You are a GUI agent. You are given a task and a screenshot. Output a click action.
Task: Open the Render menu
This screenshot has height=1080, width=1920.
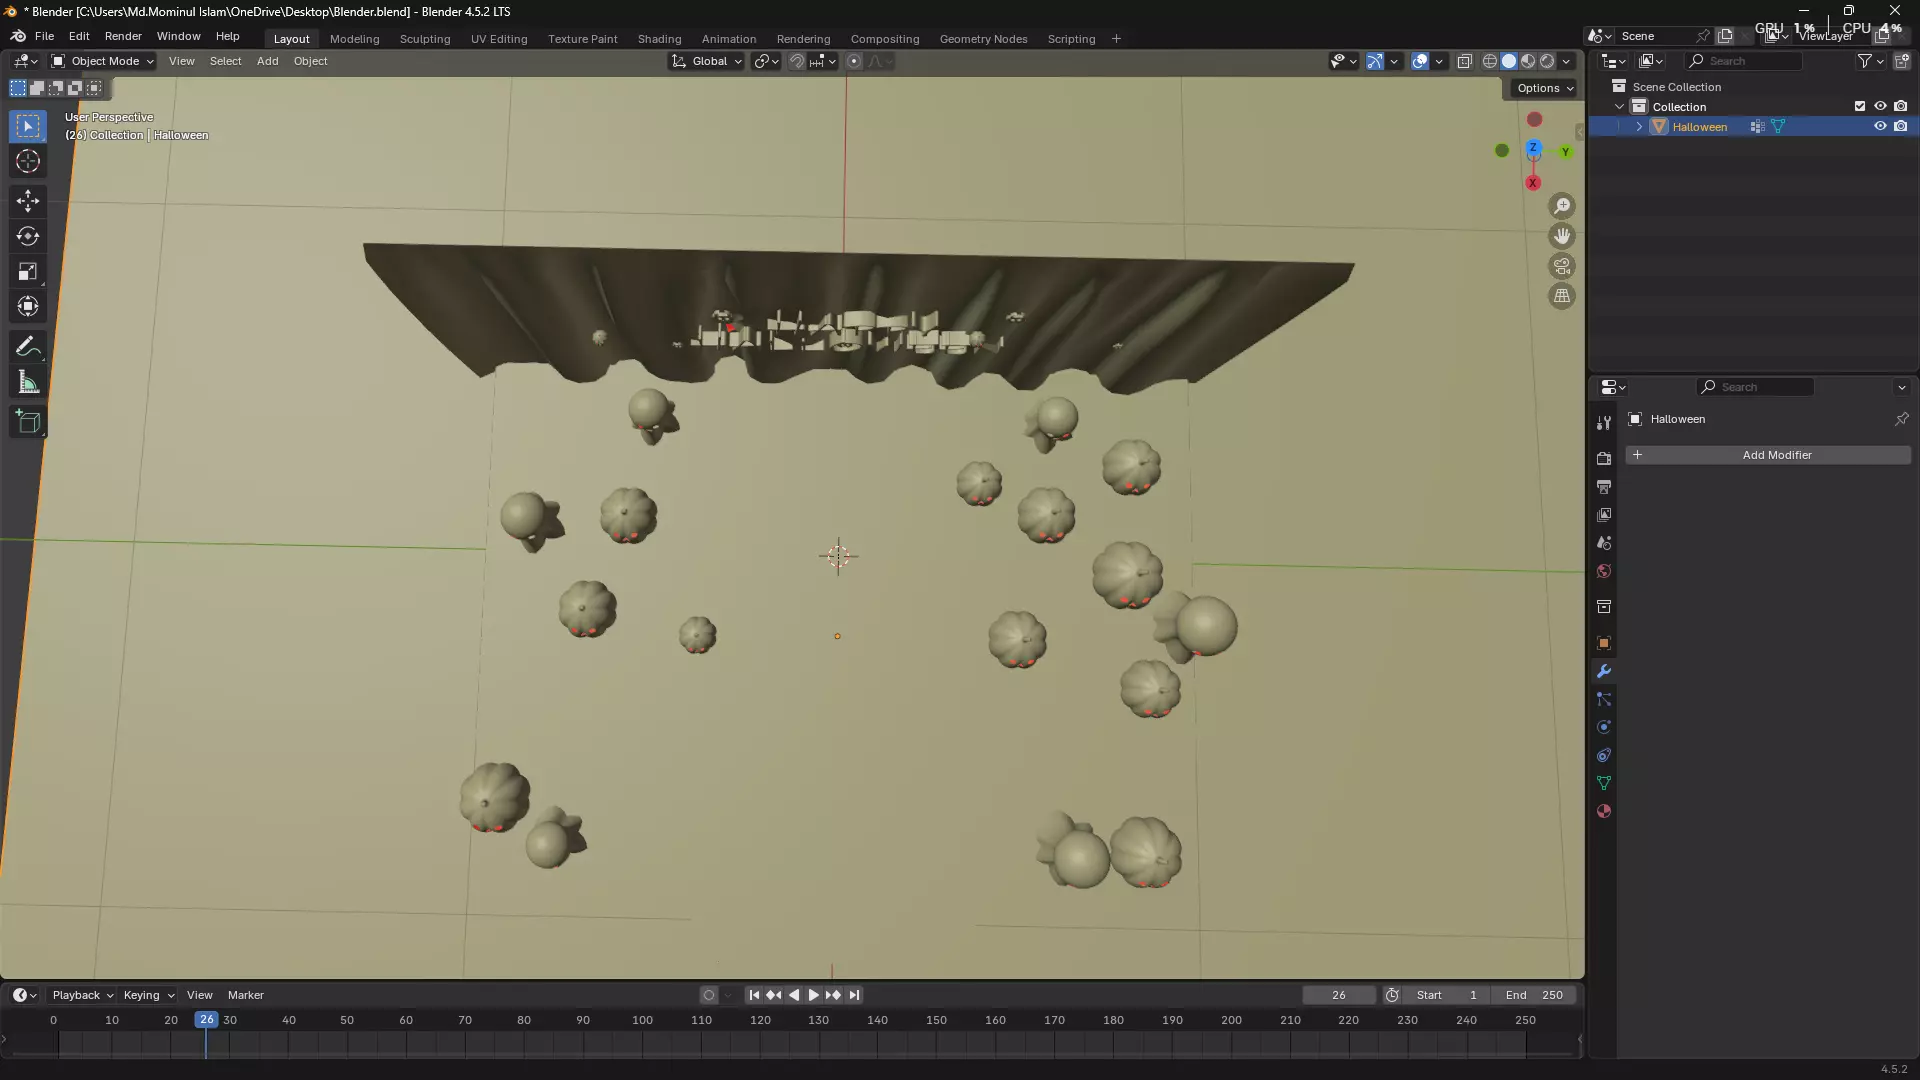click(123, 36)
